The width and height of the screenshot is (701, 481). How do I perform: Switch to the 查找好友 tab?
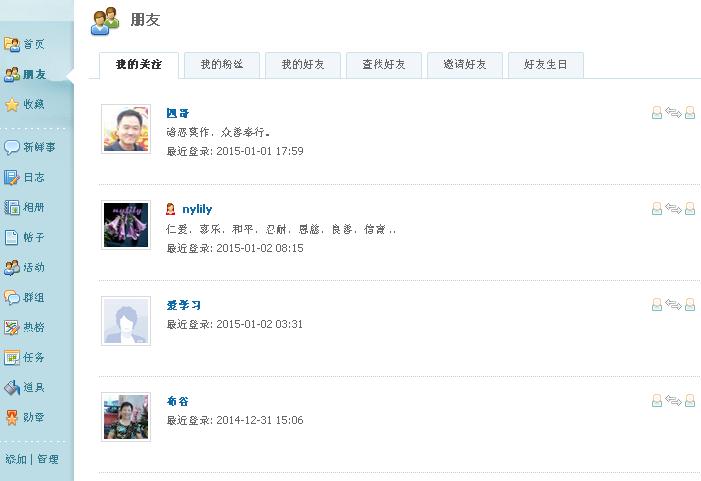(x=384, y=65)
